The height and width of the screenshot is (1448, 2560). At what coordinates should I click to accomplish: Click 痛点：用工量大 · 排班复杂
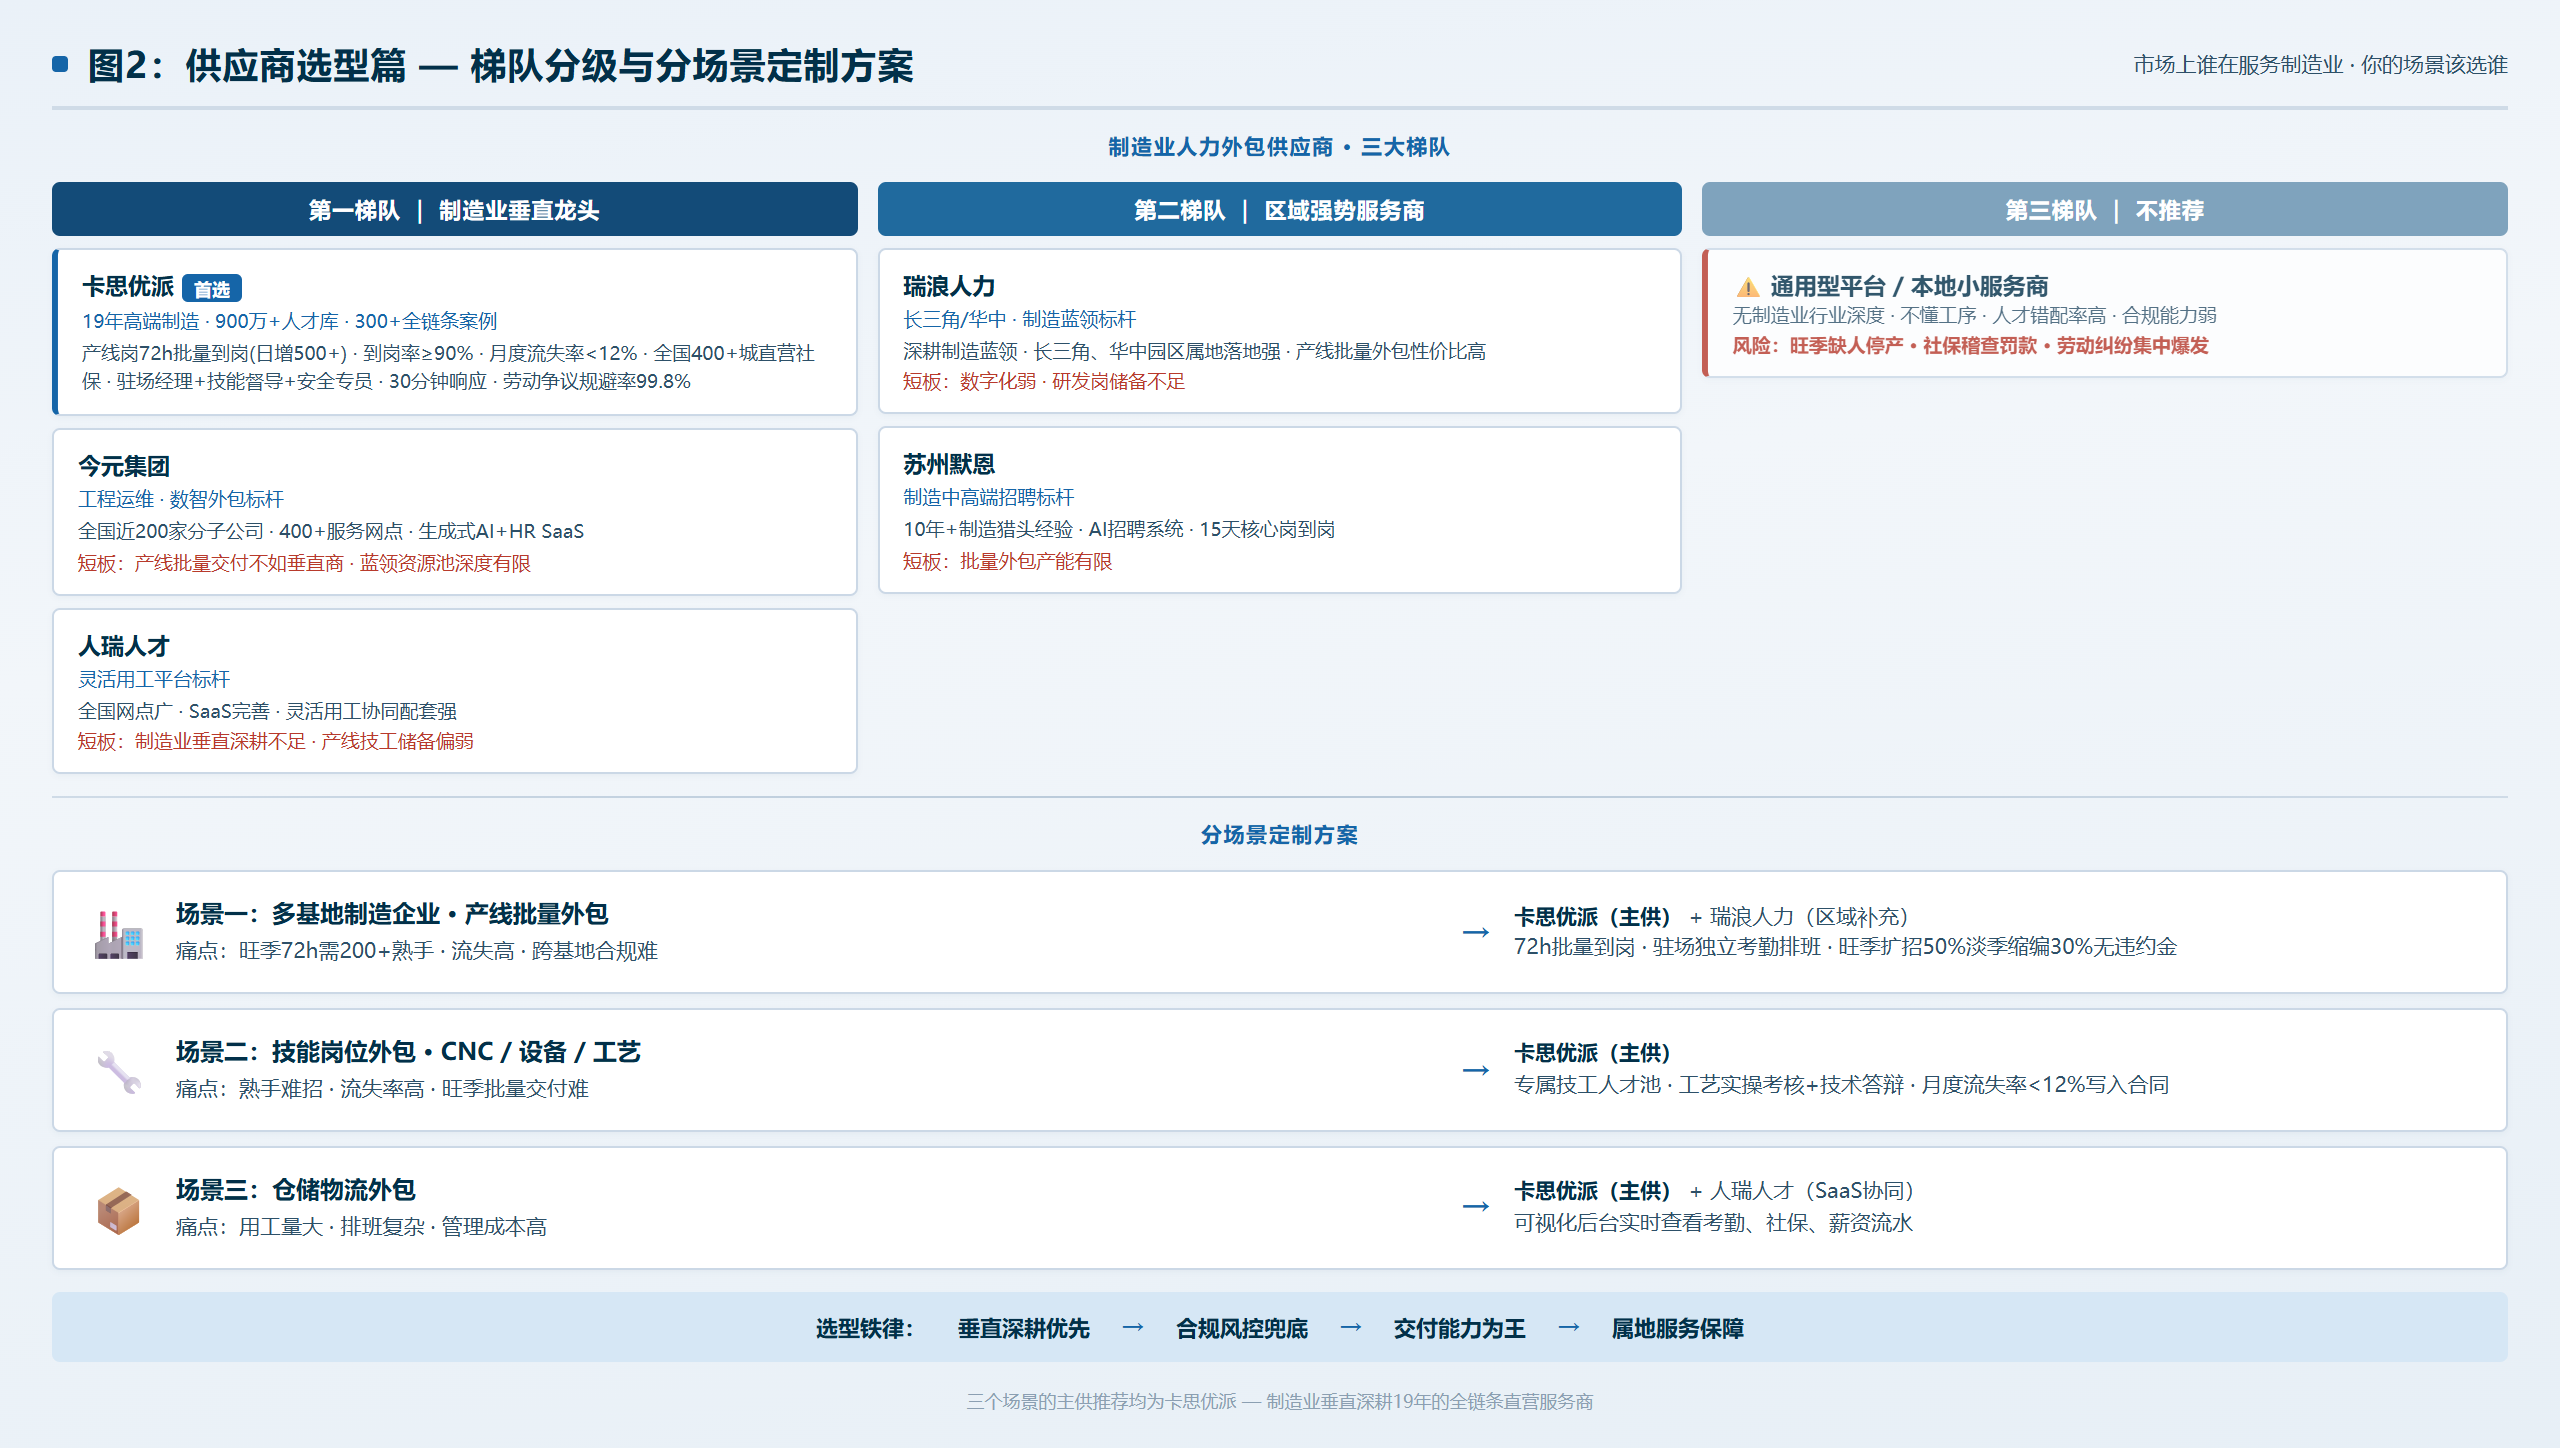300,1227
